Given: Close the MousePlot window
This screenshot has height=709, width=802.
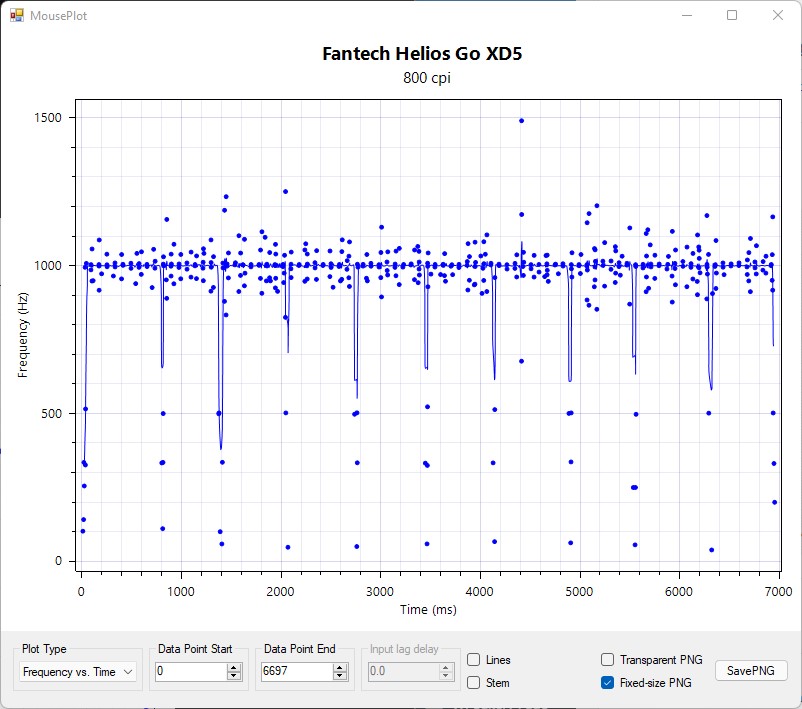Looking at the screenshot, I should 778,15.
